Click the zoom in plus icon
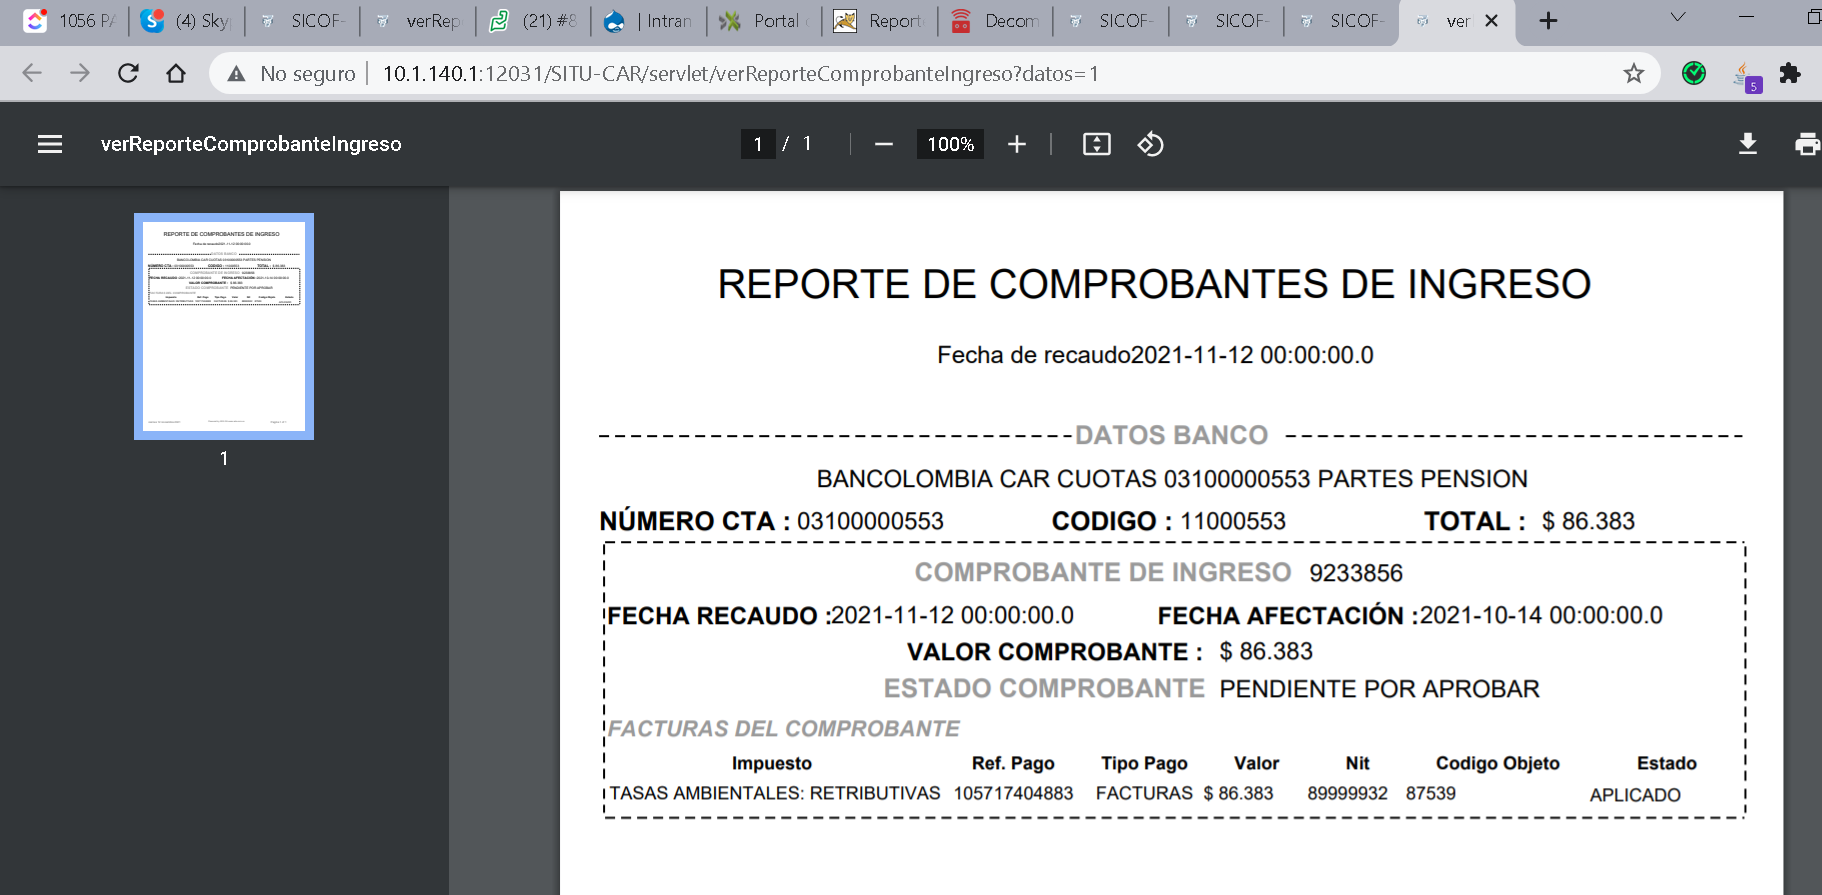This screenshot has width=1822, height=895. (x=1017, y=144)
